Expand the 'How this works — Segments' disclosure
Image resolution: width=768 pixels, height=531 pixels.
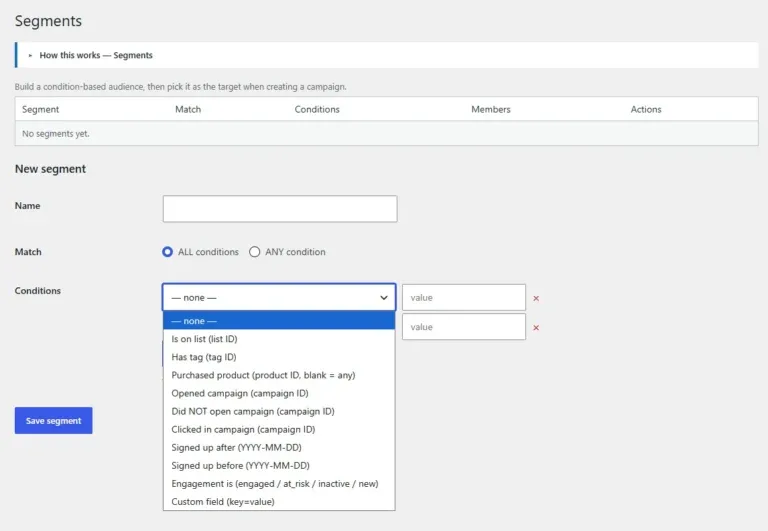(96, 55)
